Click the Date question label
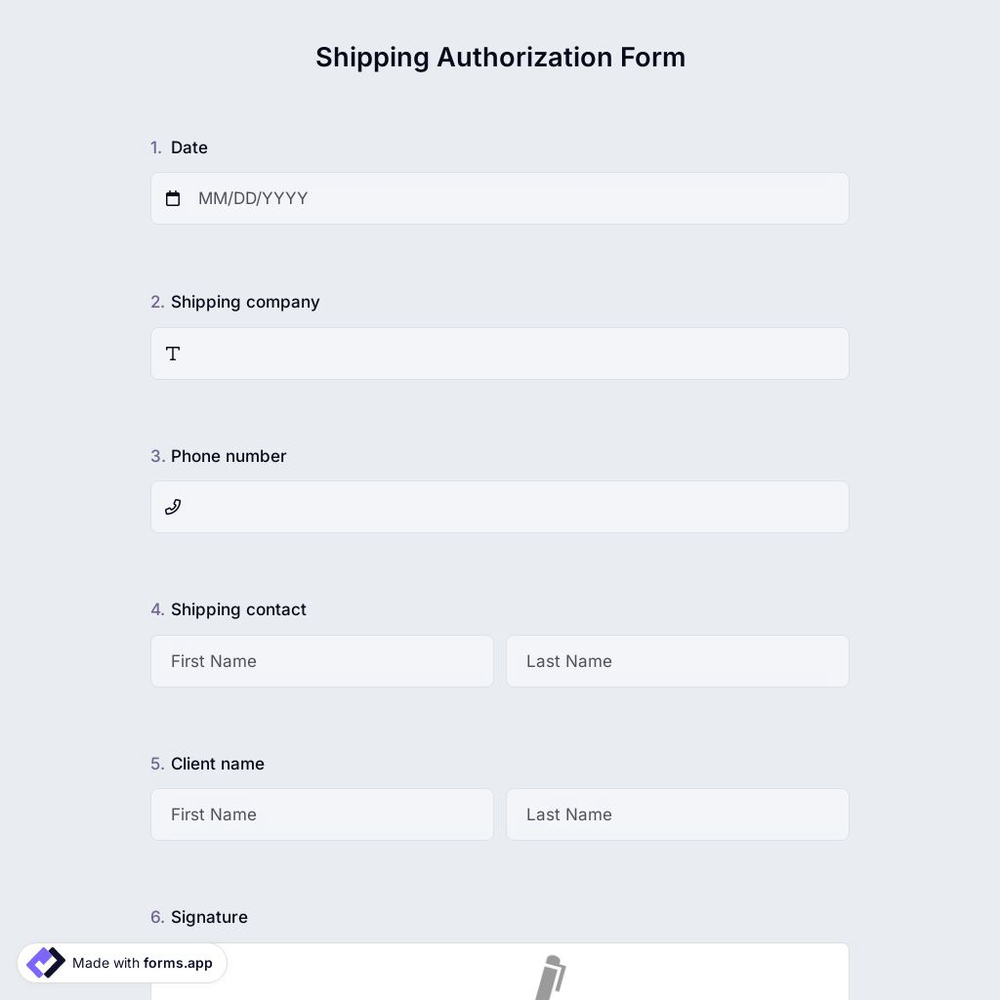The height and width of the screenshot is (1000, 1000). (x=189, y=147)
